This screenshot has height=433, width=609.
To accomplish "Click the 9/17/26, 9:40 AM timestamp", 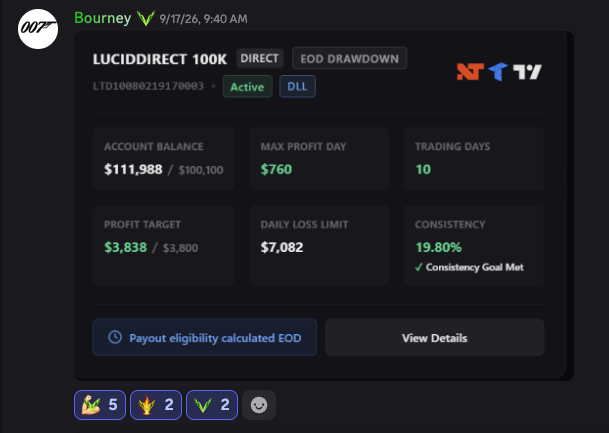I will tap(203, 19).
